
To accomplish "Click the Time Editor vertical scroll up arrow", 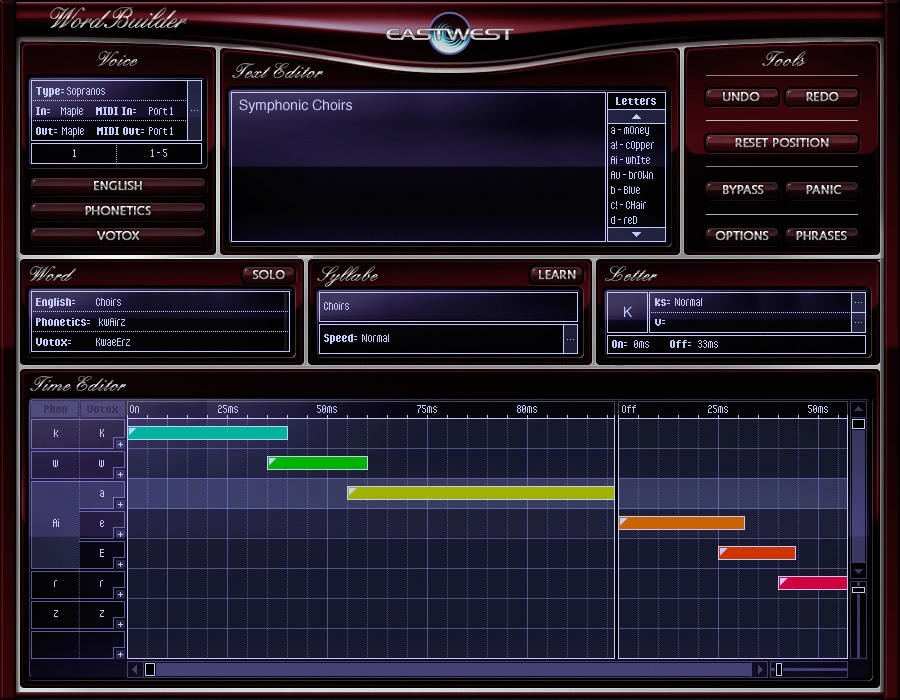I will [x=858, y=409].
